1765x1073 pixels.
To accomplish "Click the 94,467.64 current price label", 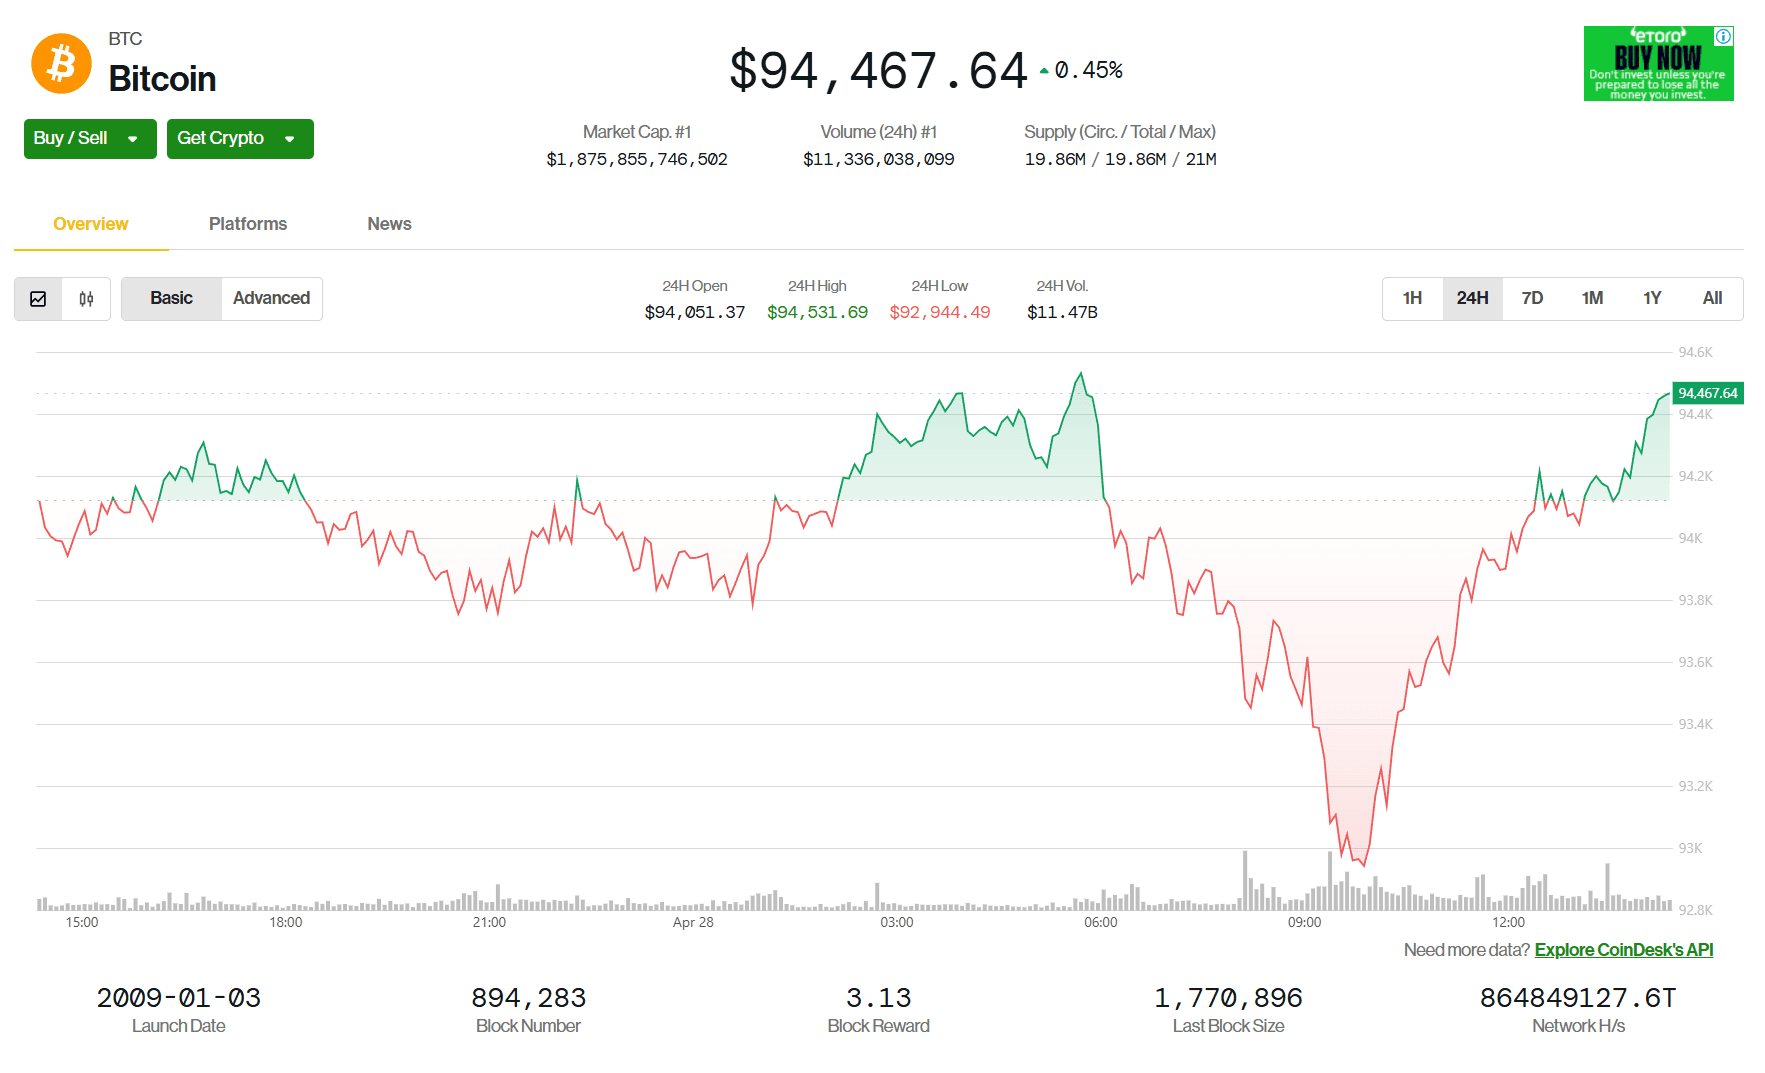I will tap(1707, 394).
